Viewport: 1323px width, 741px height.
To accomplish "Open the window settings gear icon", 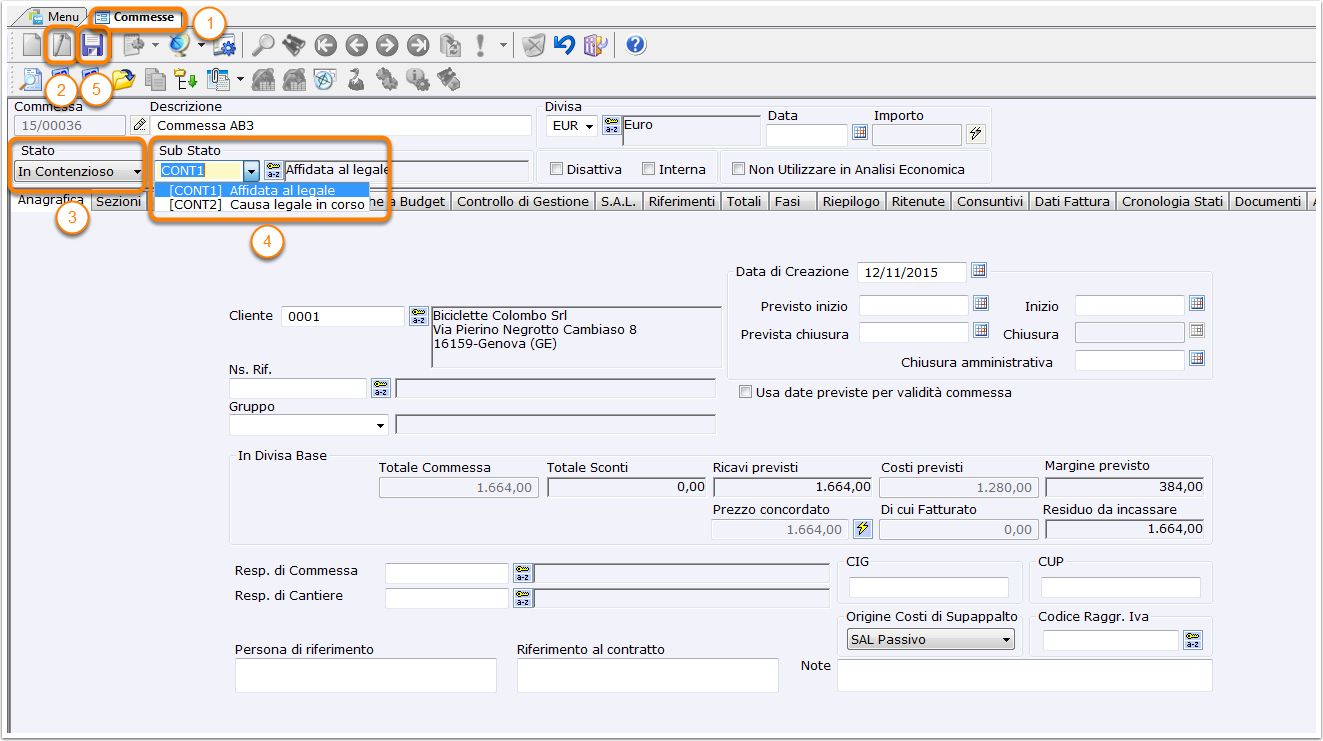I will [224, 45].
